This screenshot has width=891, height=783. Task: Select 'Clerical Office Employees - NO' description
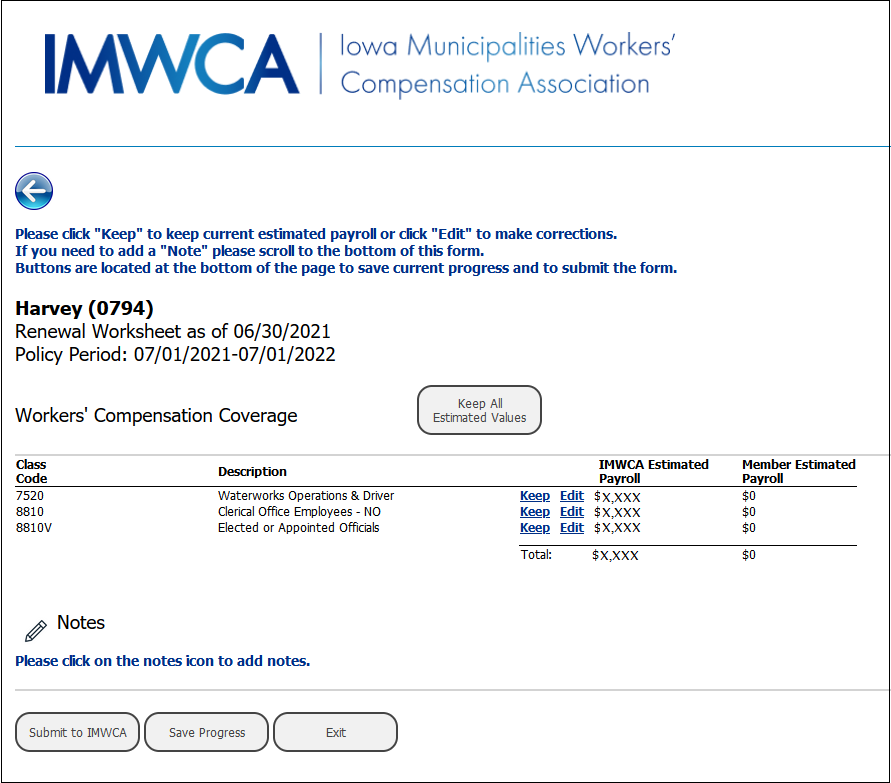click(x=299, y=512)
